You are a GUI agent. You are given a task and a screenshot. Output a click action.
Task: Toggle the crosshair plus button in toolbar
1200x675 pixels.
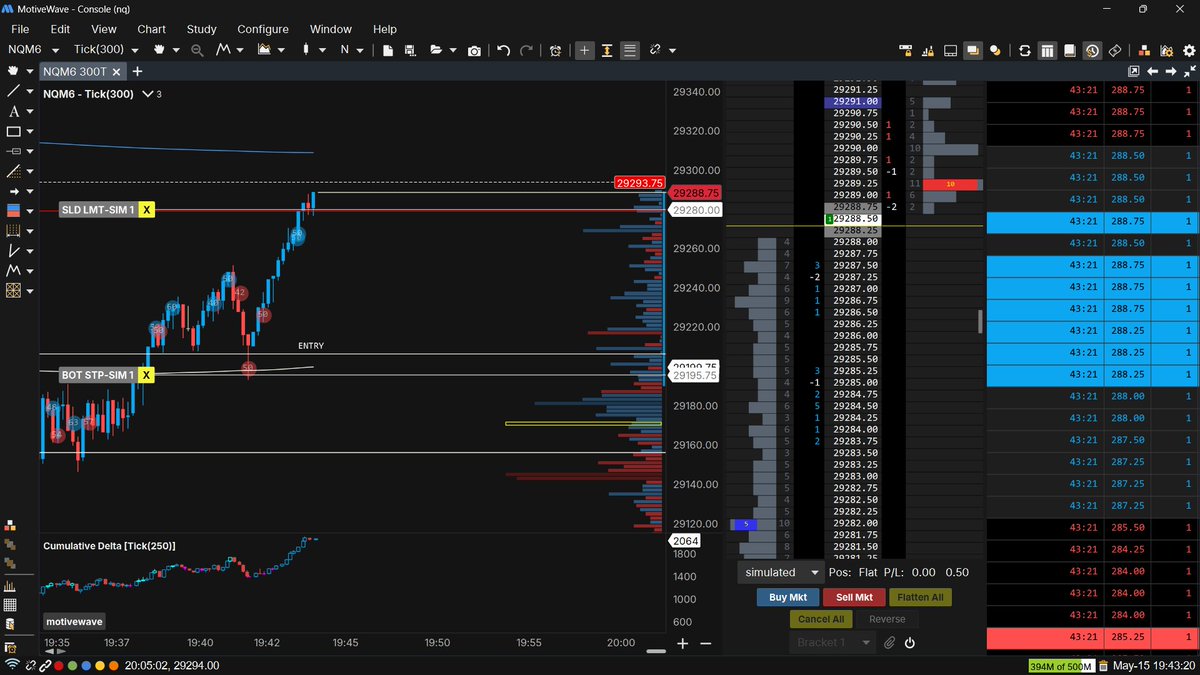pyautogui.click(x=585, y=50)
